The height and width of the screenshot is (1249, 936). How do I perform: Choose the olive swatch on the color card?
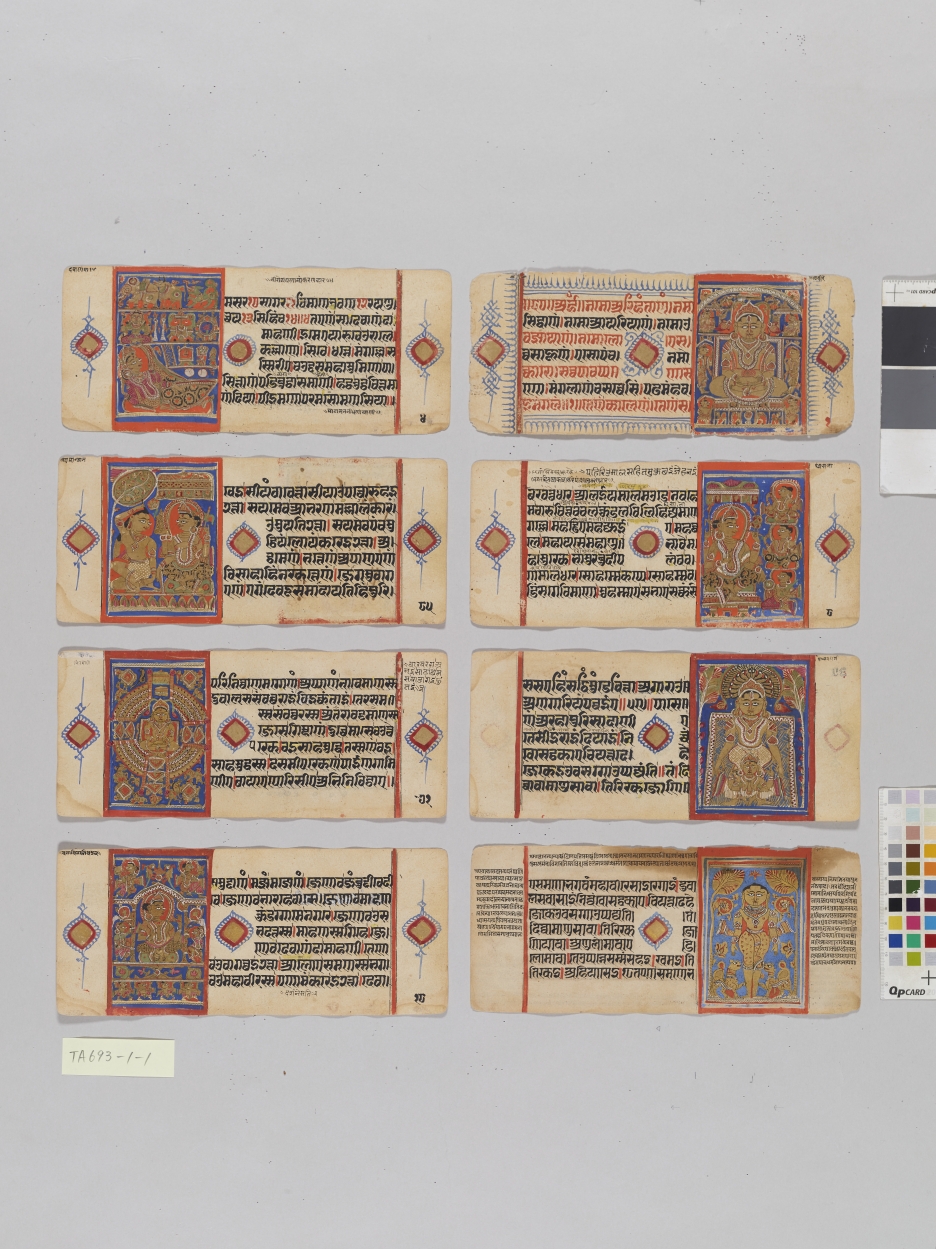[913, 869]
